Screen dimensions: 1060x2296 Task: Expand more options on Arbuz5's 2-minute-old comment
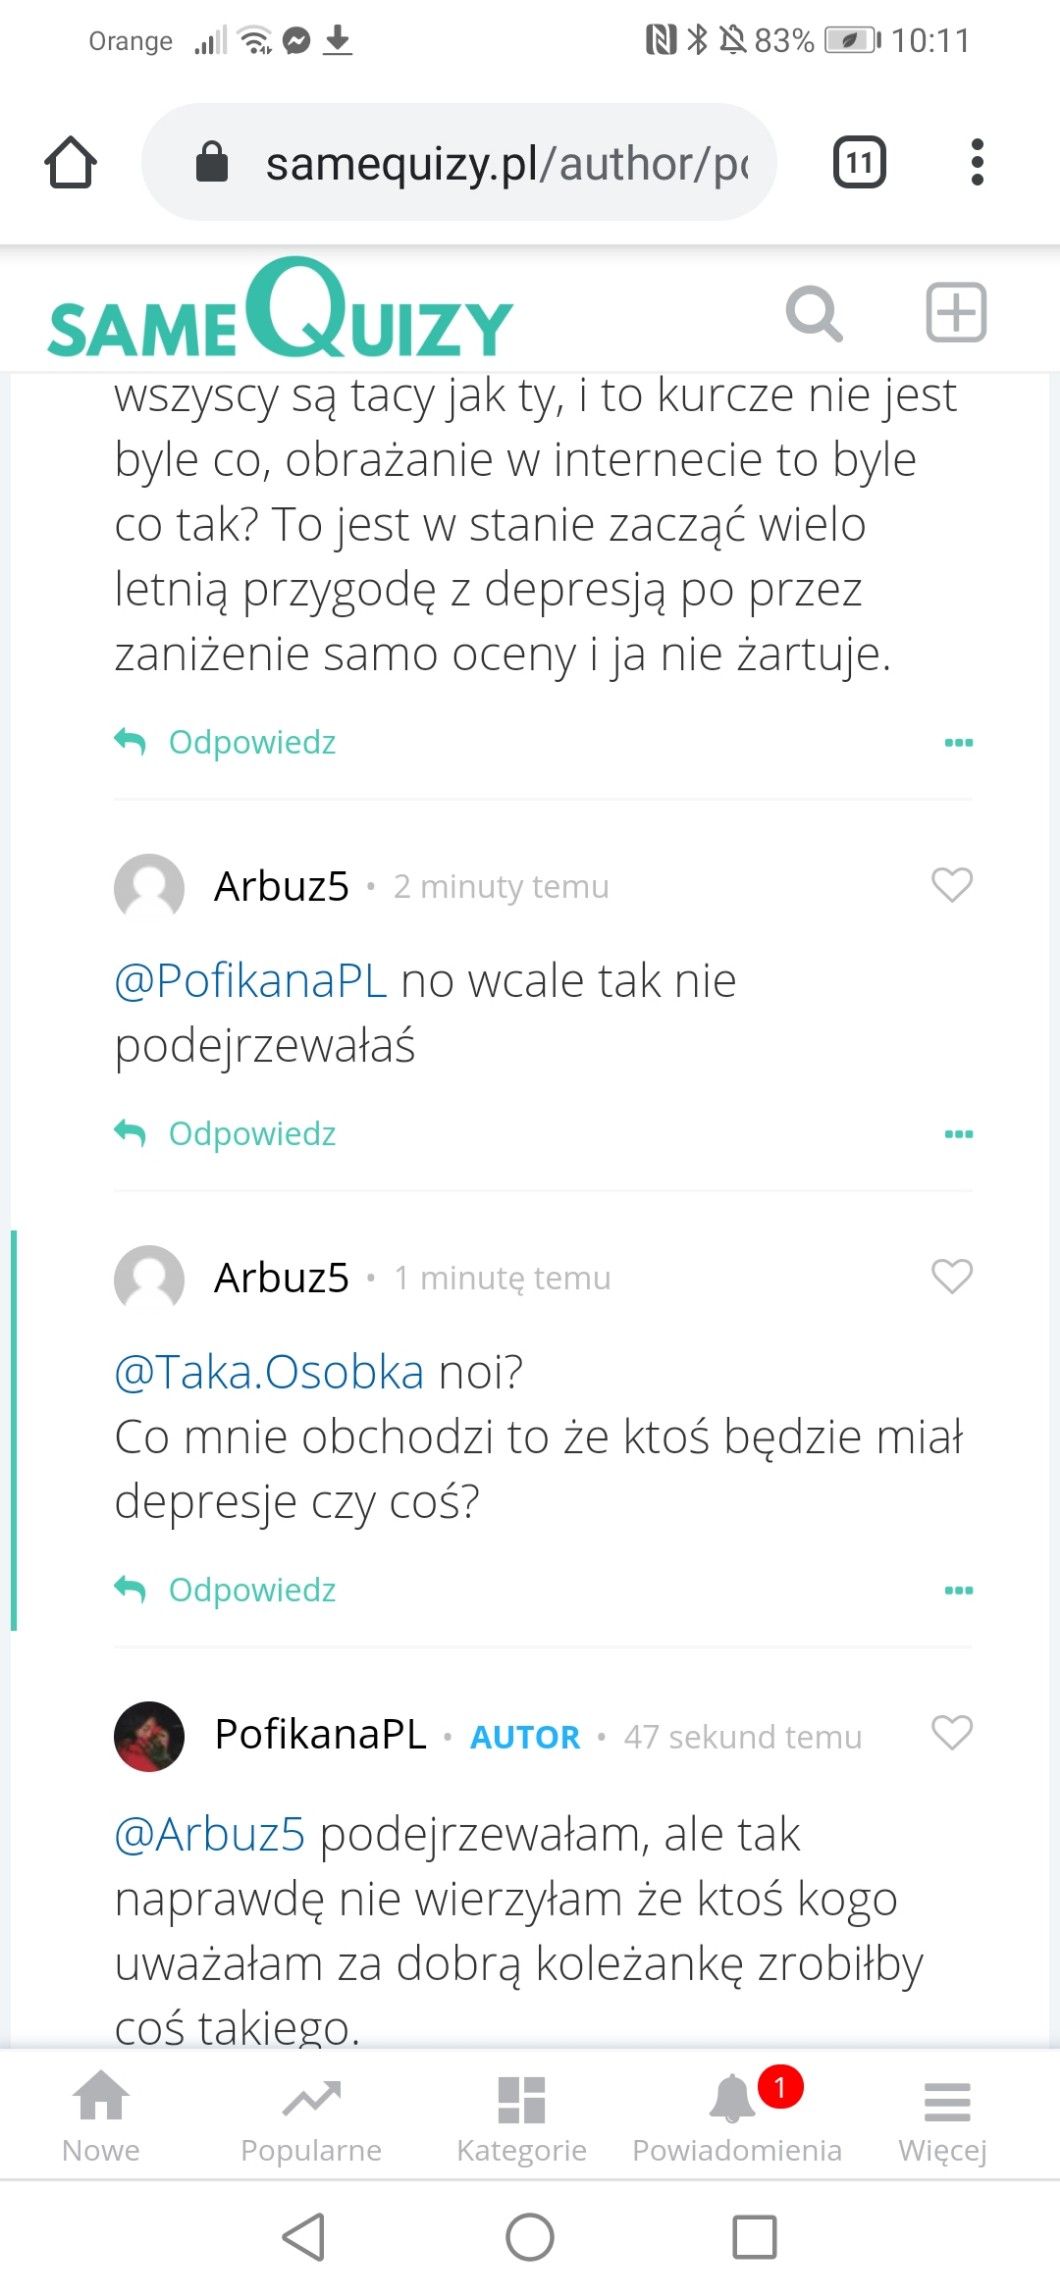[958, 1134]
